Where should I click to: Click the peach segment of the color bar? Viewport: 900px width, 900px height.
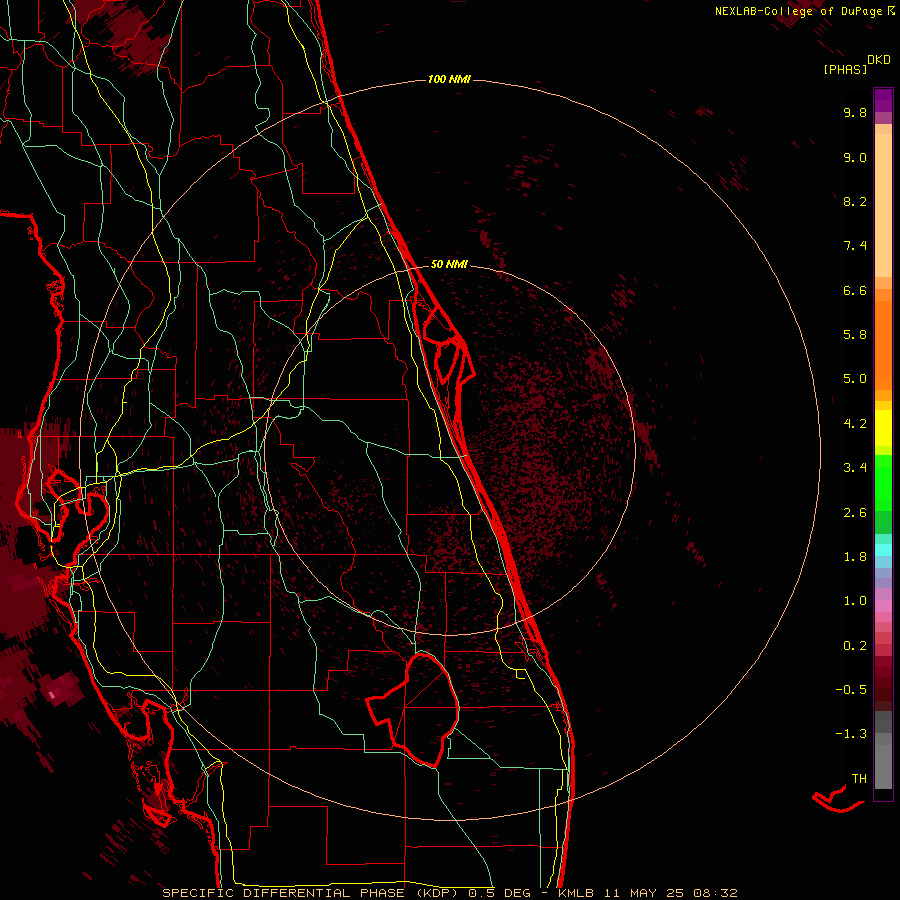coord(883,205)
